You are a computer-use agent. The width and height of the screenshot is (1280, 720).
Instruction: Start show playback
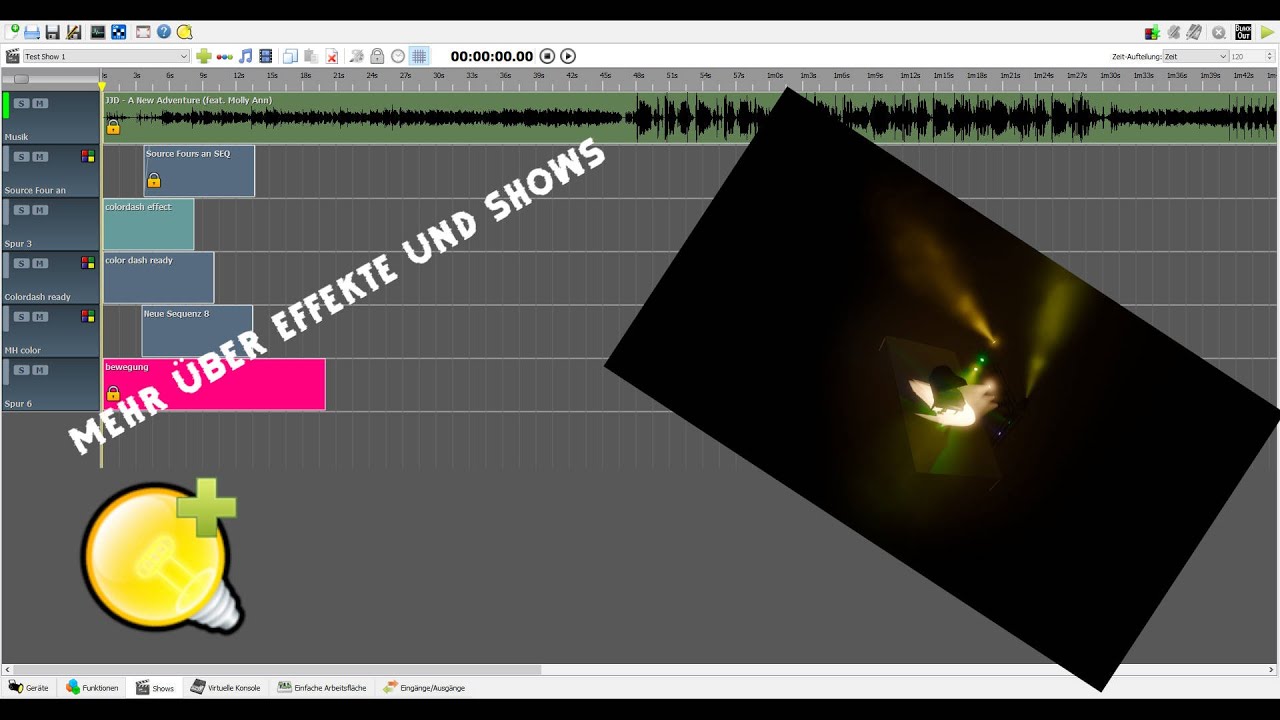pos(568,56)
